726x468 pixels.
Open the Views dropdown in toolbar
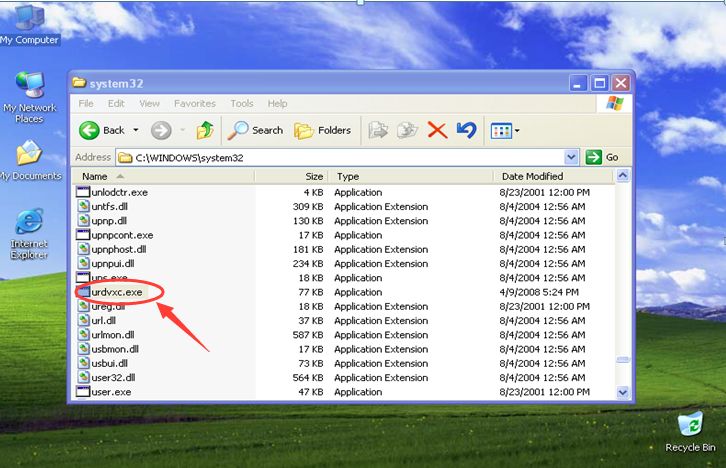pyautogui.click(x=505, y=131)
